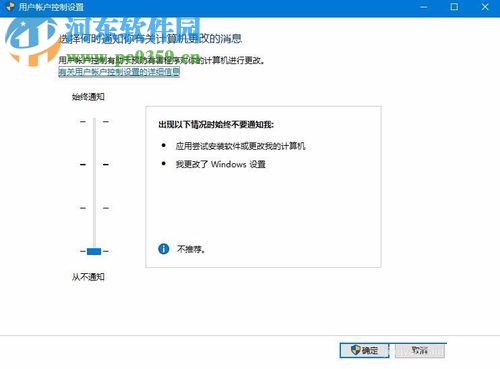Click the 从不通知 label

coord(88,277)
